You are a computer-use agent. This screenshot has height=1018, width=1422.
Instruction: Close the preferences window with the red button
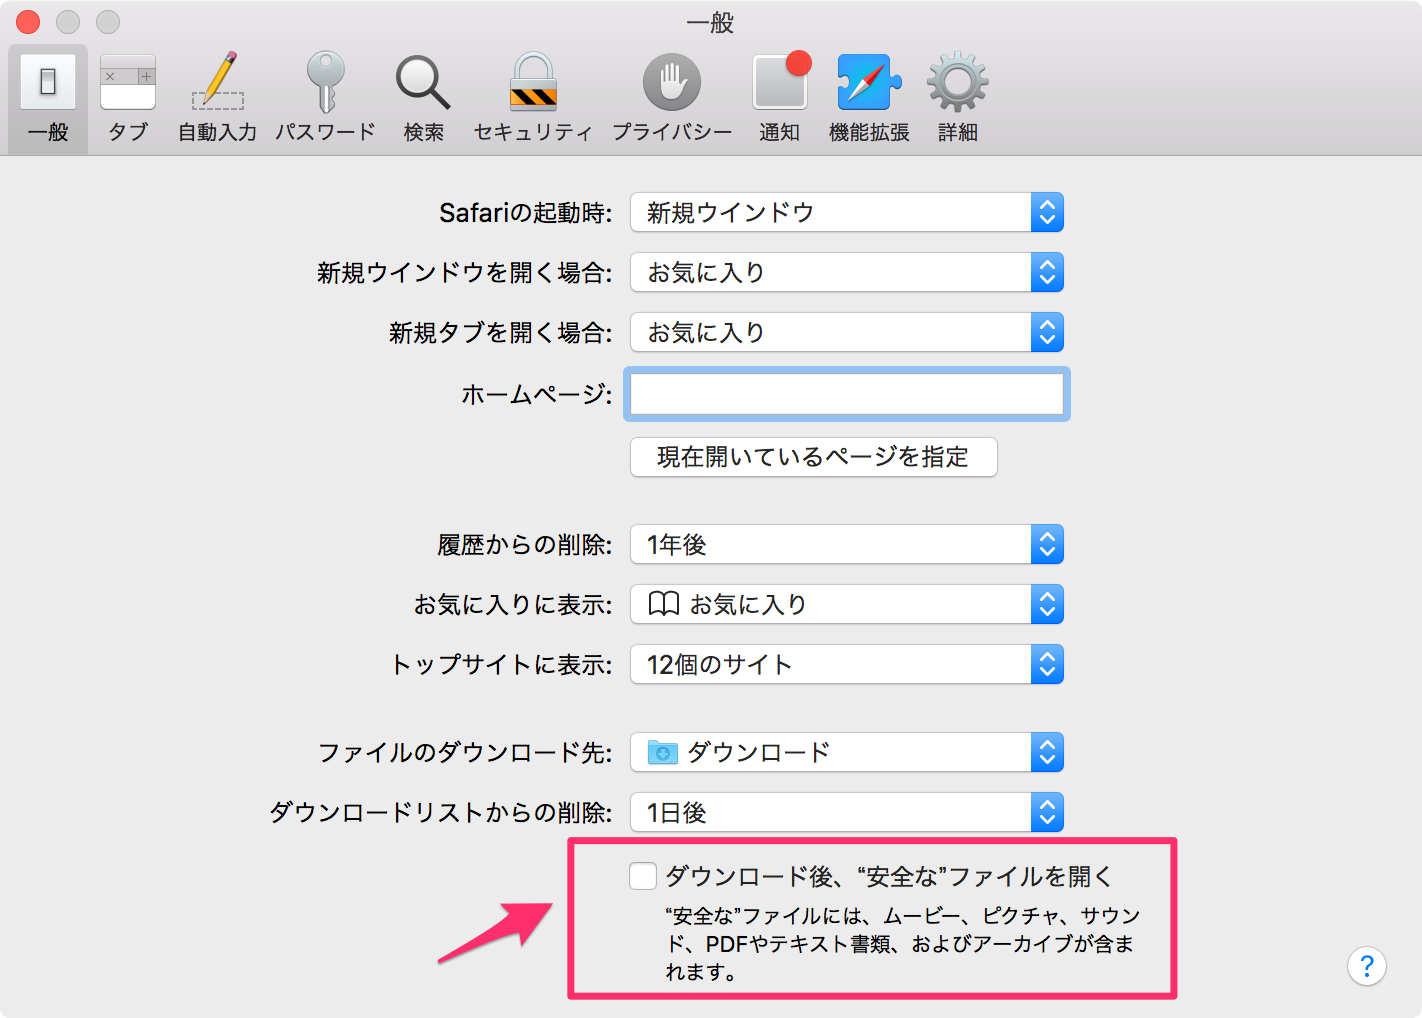[28, 21]
